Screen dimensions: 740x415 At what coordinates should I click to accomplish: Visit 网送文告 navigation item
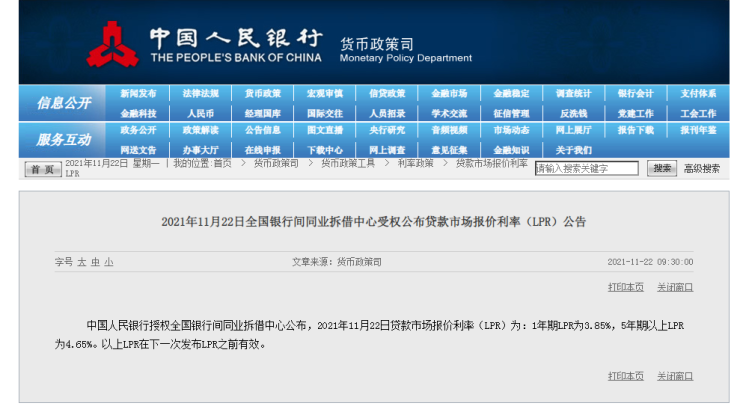[138, 150]
